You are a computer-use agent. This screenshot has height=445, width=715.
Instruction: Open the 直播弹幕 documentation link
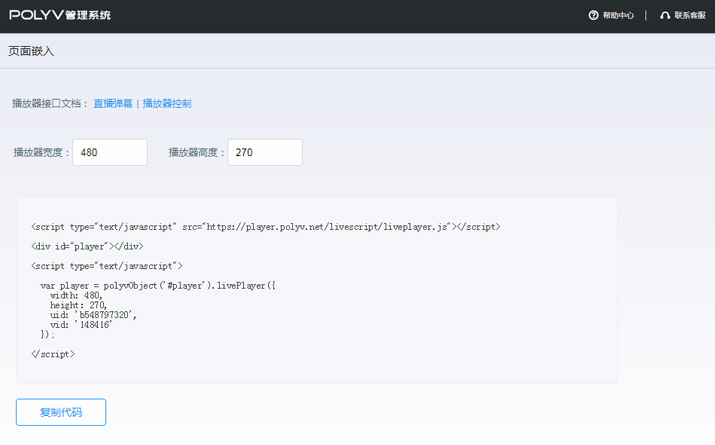[112, 103]
